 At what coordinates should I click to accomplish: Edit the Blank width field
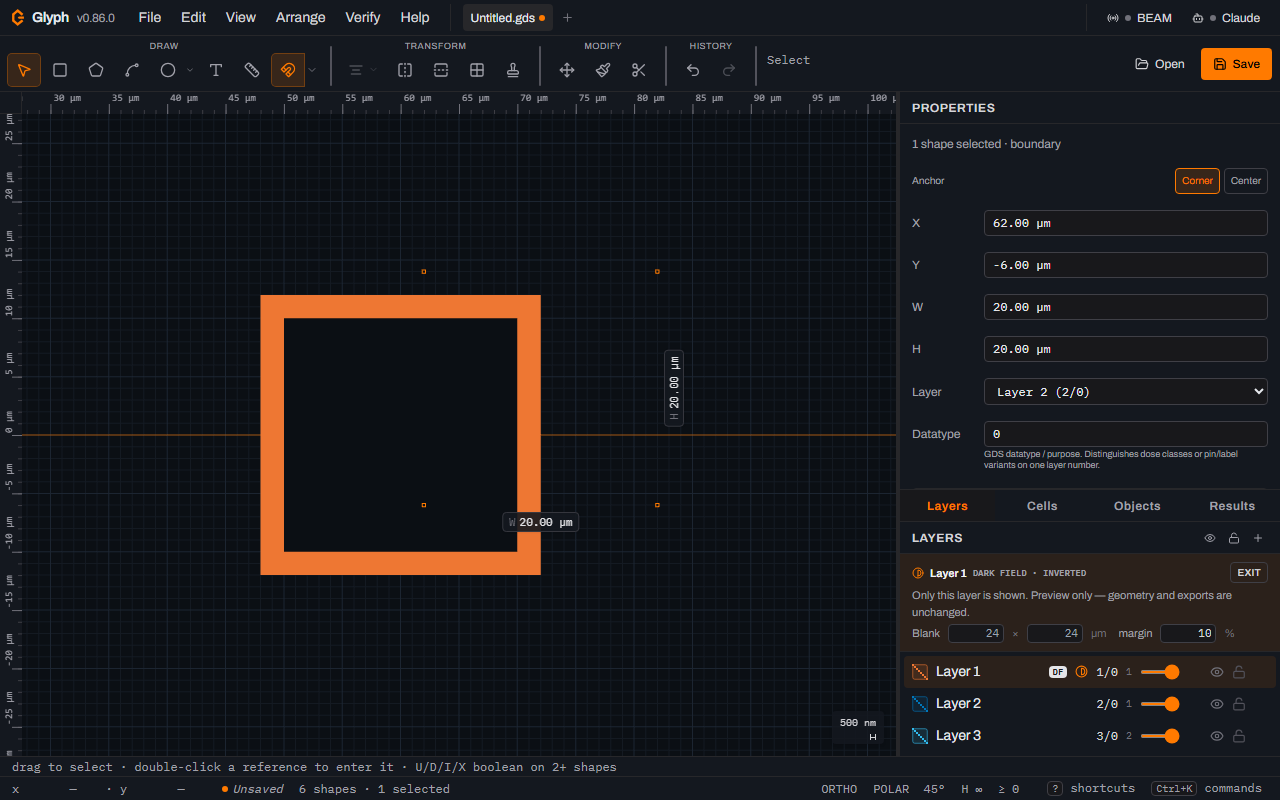(x=976, y=633)
